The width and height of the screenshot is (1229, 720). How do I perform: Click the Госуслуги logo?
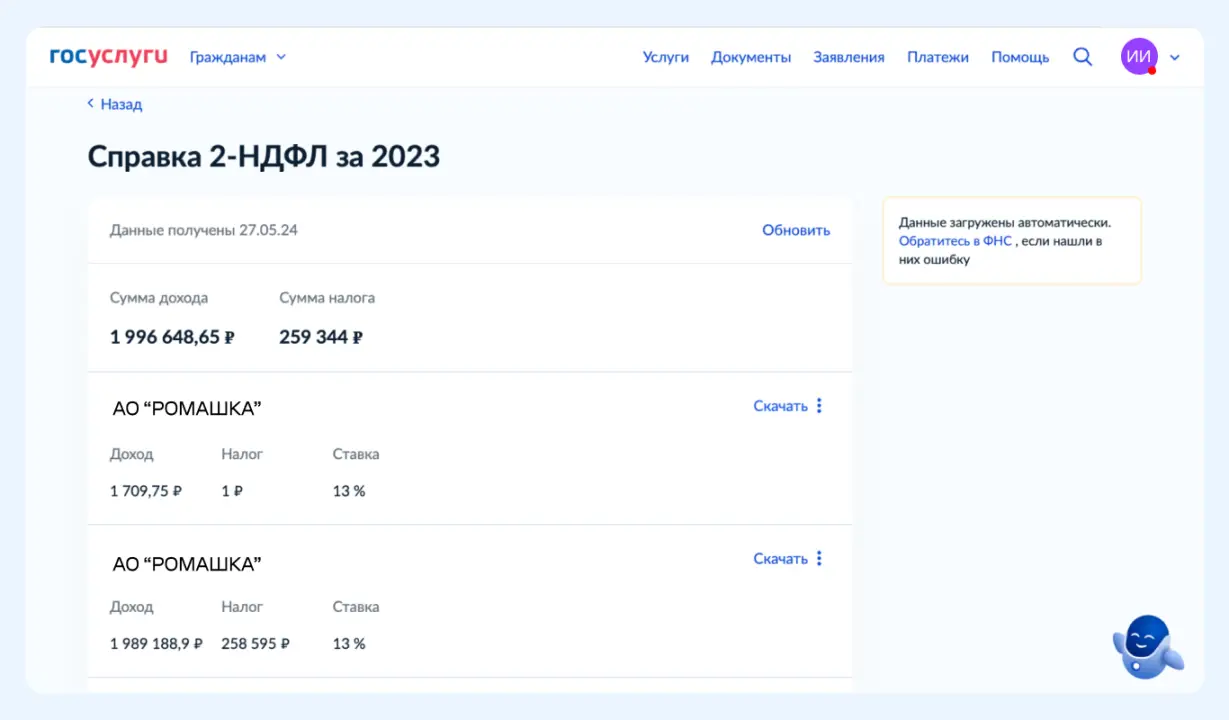point(108,57)
